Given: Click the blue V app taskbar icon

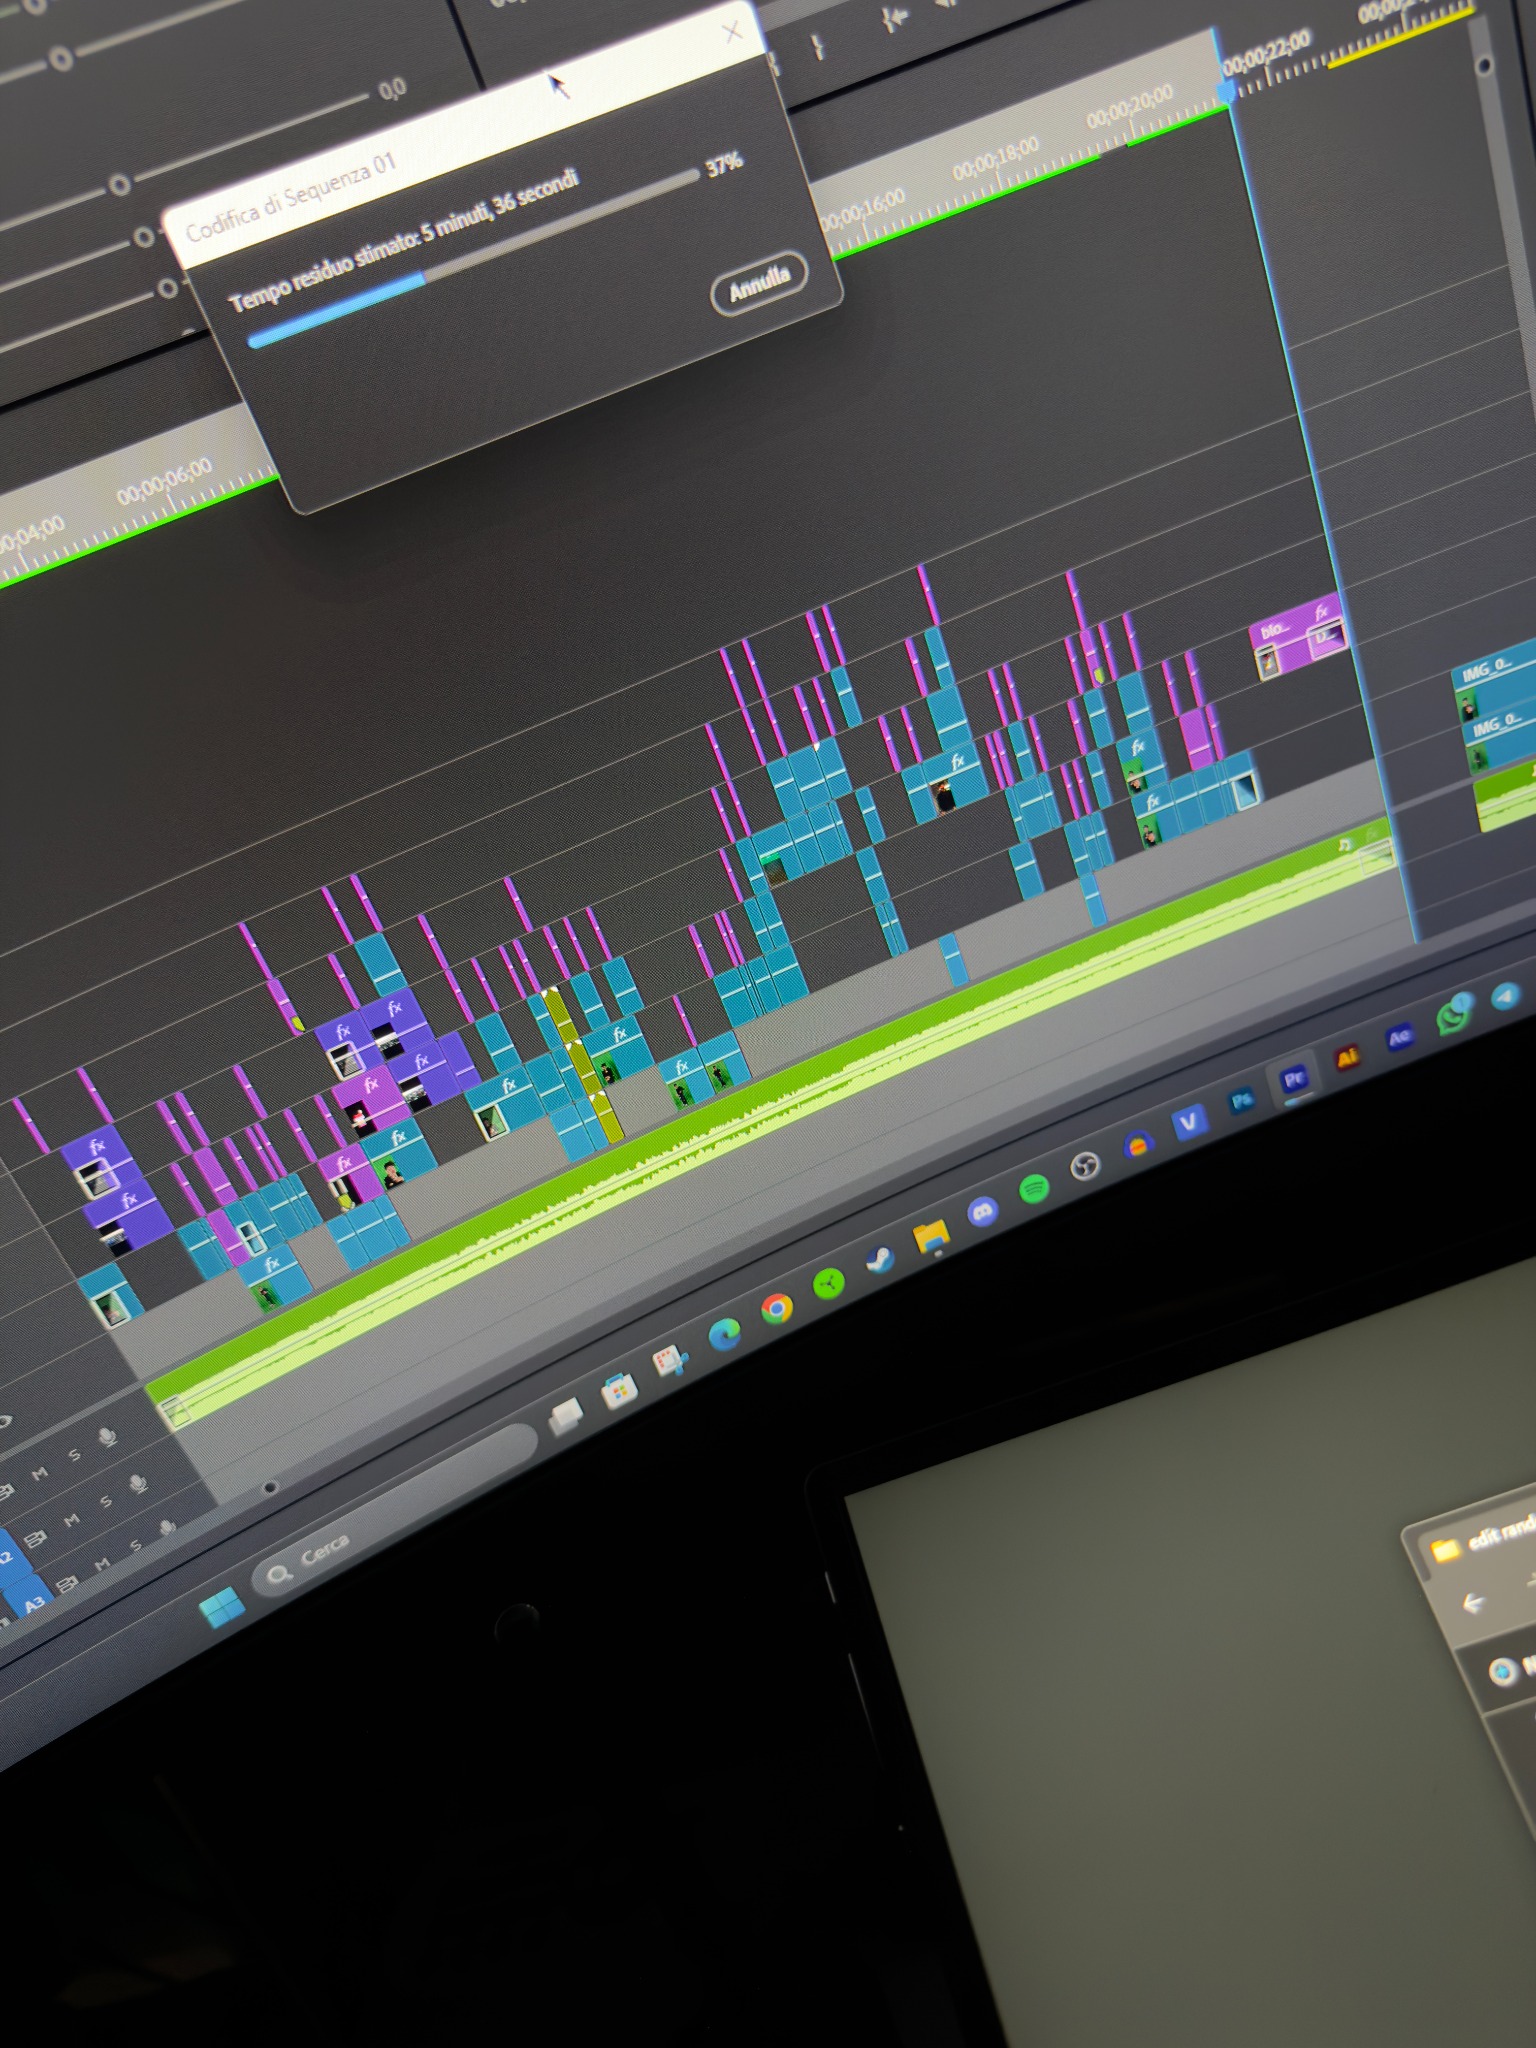Looking at the screenshot, I should click(x=1188, y=1122).
